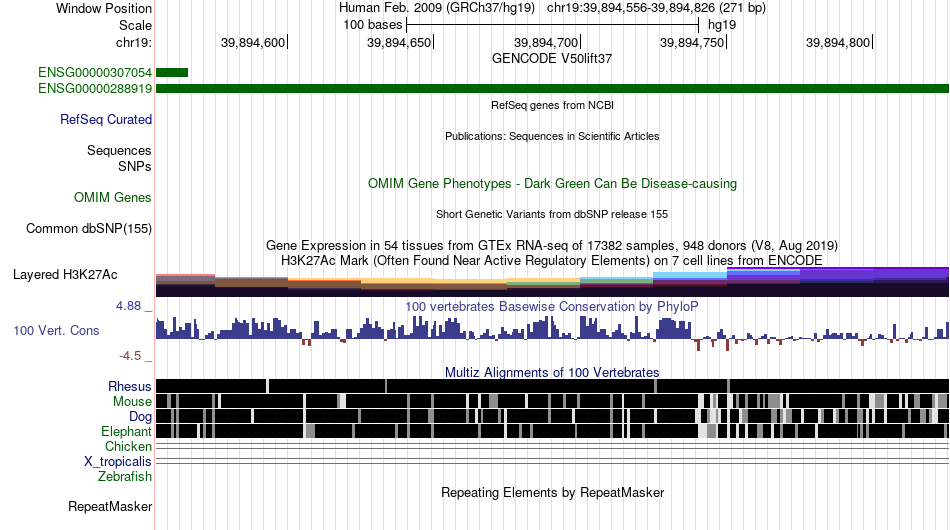950x530 pixels.
Task: Click the Window Position label
Action: tap(104, 8)
